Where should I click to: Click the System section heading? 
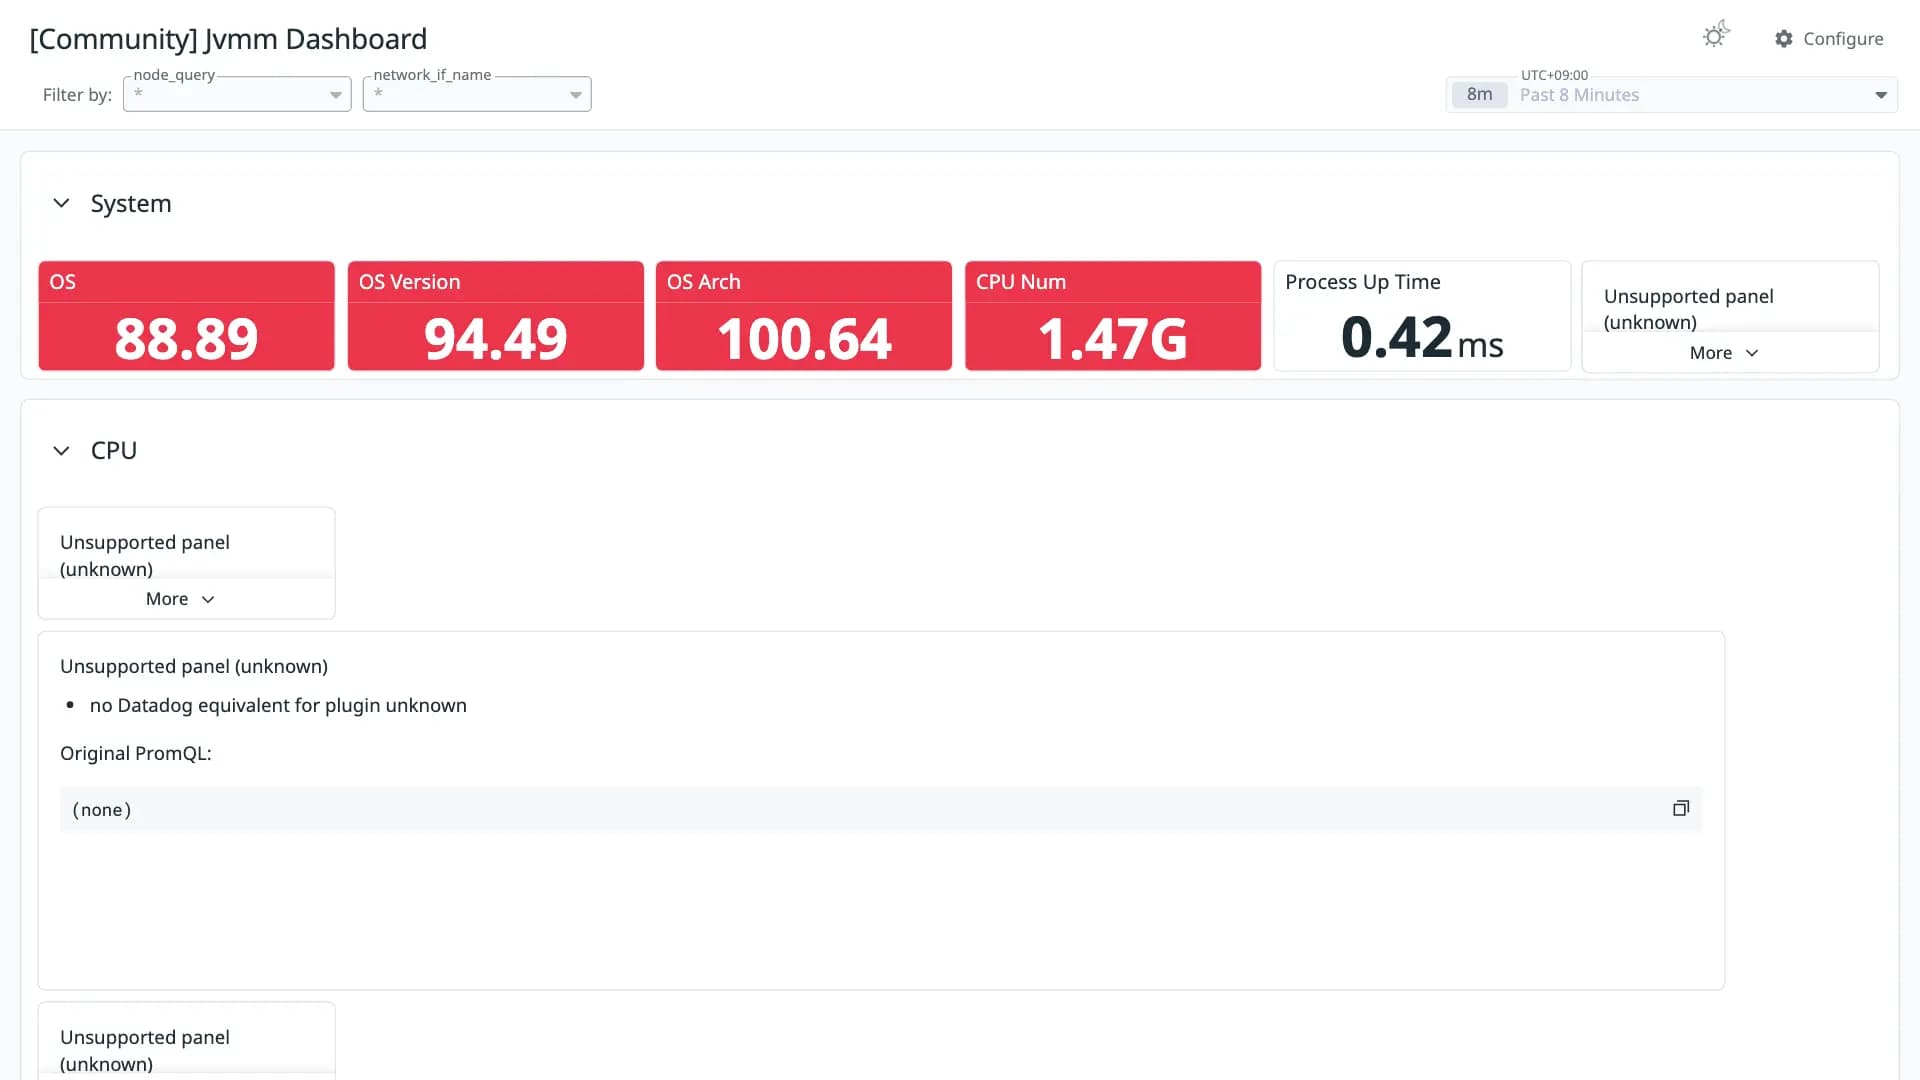(131, 203)
